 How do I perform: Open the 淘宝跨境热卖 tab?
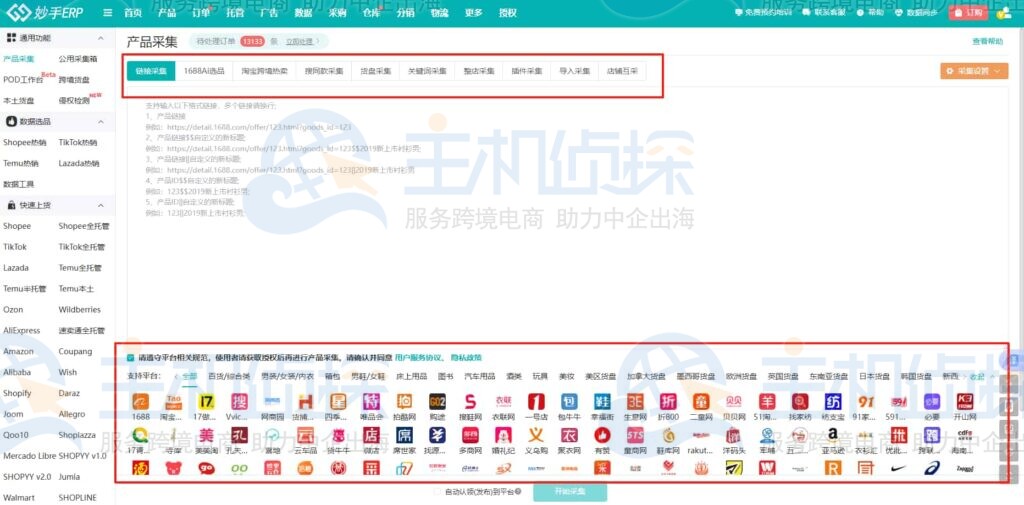point(264,71)
